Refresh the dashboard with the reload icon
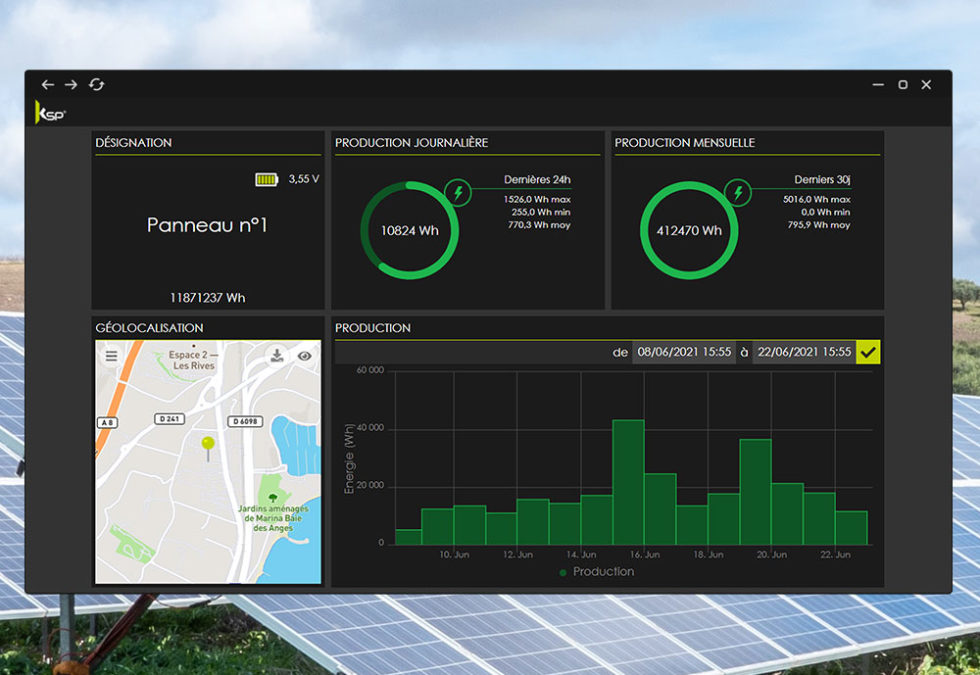This screenshot has height=675, width=980. pyautogui.click(x=96, y=84)
